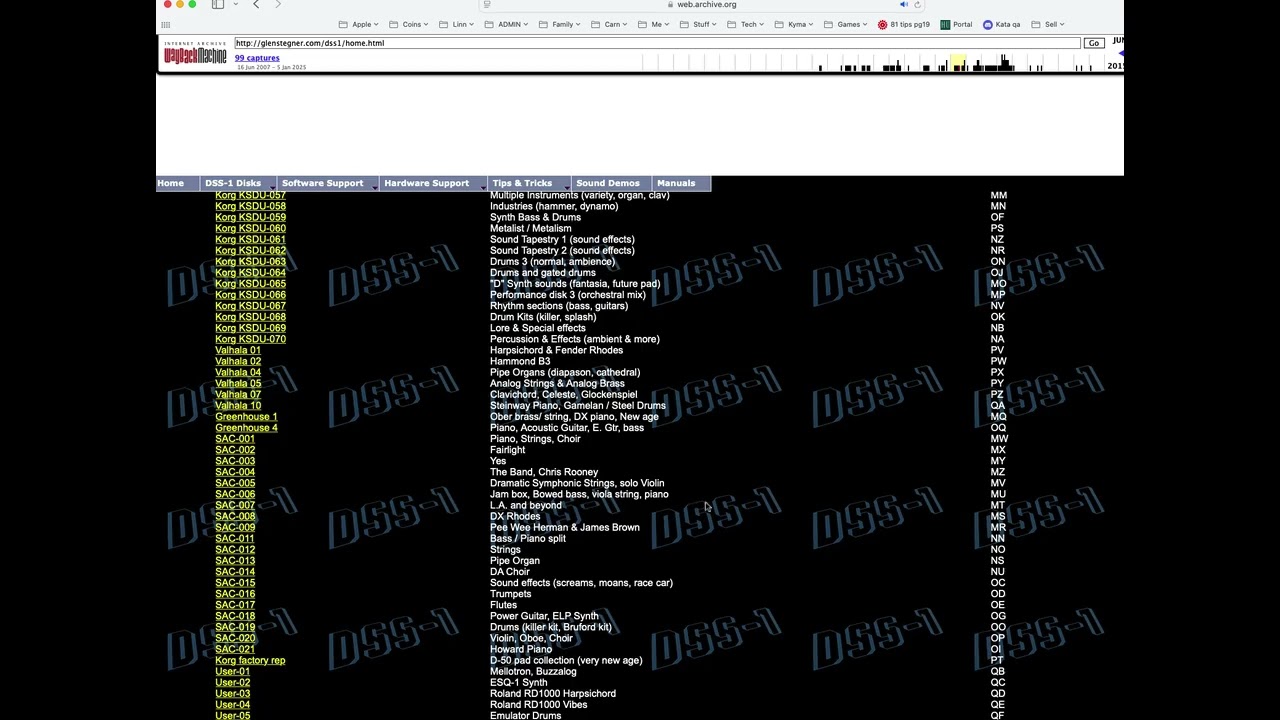Open the SAC-013 disk link
This screenshot has height=720, width=1280.
click(235, 560)
